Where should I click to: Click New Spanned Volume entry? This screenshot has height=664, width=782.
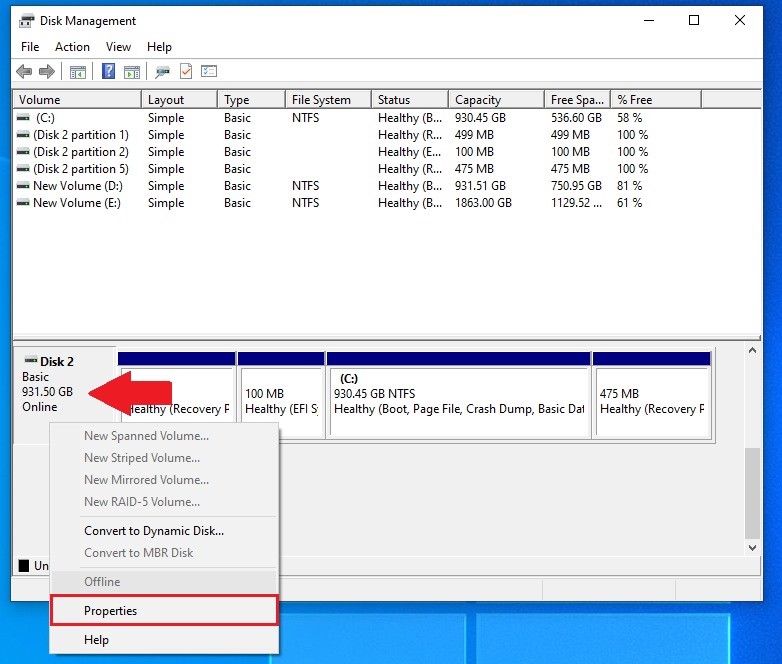click(x=164, y=436)
